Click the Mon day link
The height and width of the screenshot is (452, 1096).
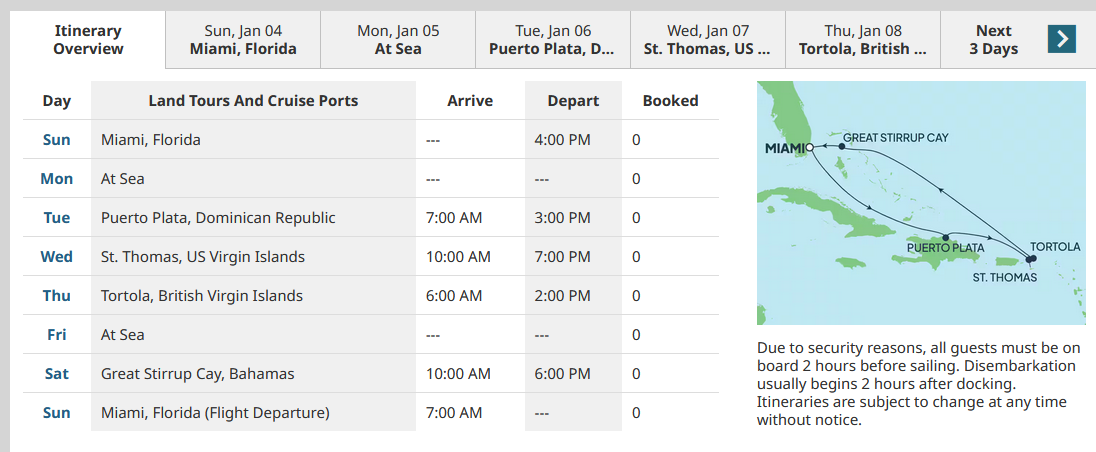pos(57,179)
